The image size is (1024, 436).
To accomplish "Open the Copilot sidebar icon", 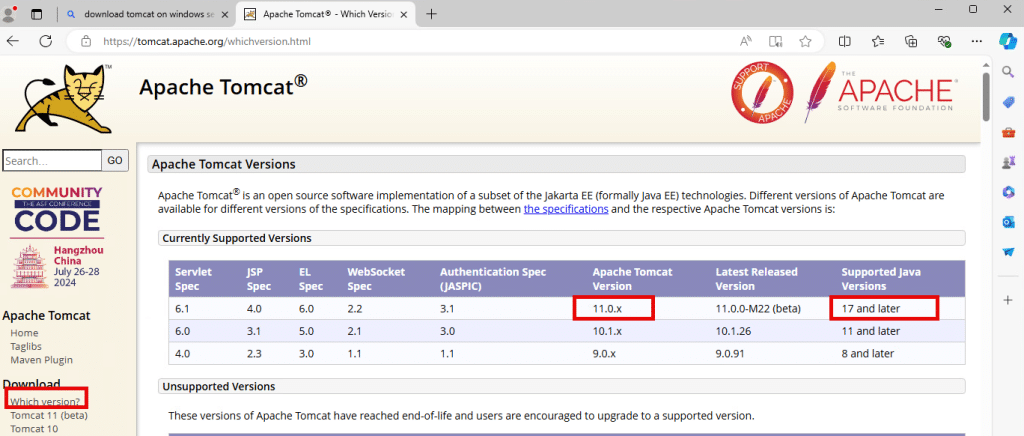I will coord(1008,41).
